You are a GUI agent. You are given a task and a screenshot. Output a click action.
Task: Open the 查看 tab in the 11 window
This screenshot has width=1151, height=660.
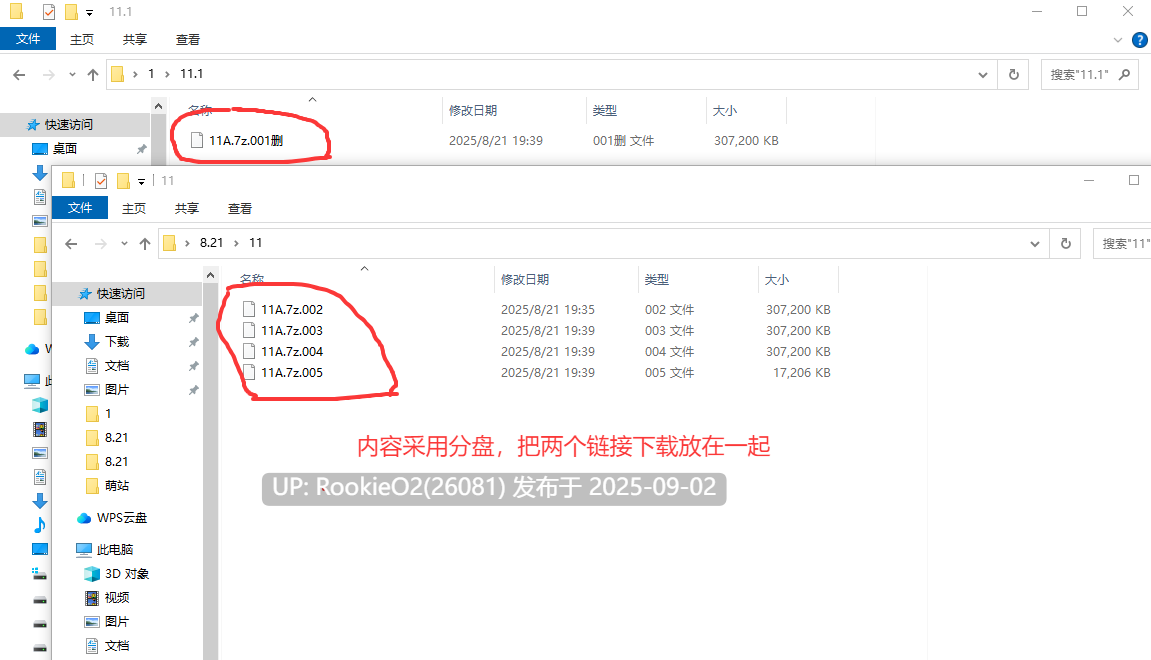(x=239, y=208)
